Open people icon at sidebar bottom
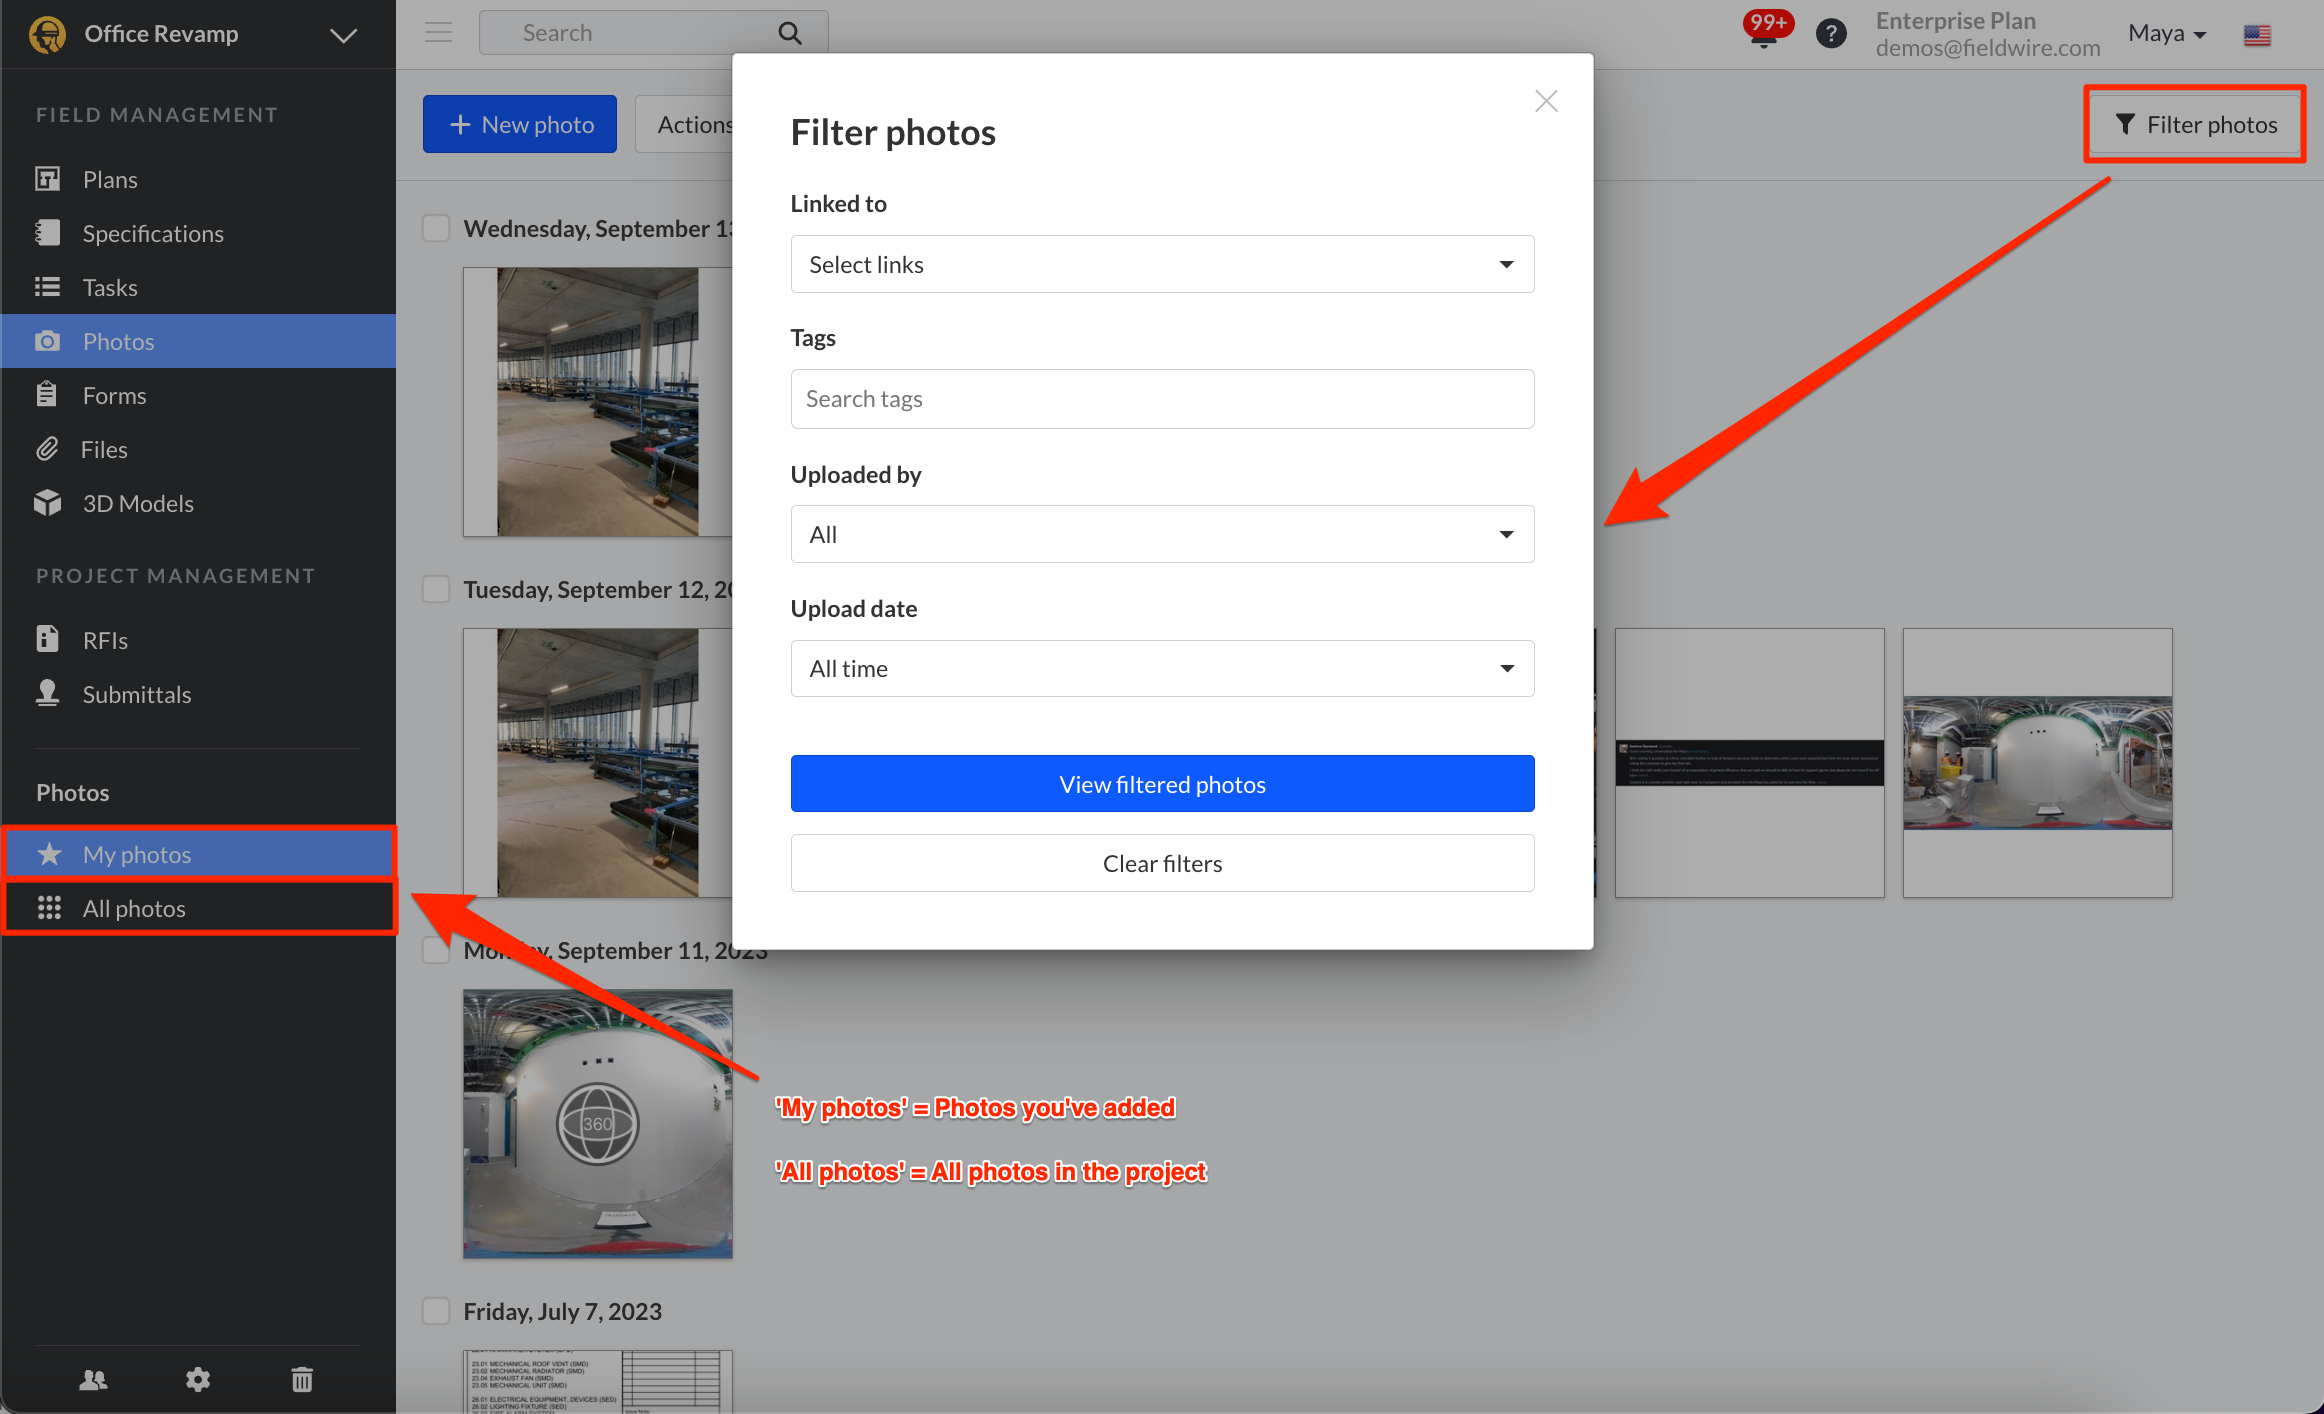 click(x=93, y=1380)
